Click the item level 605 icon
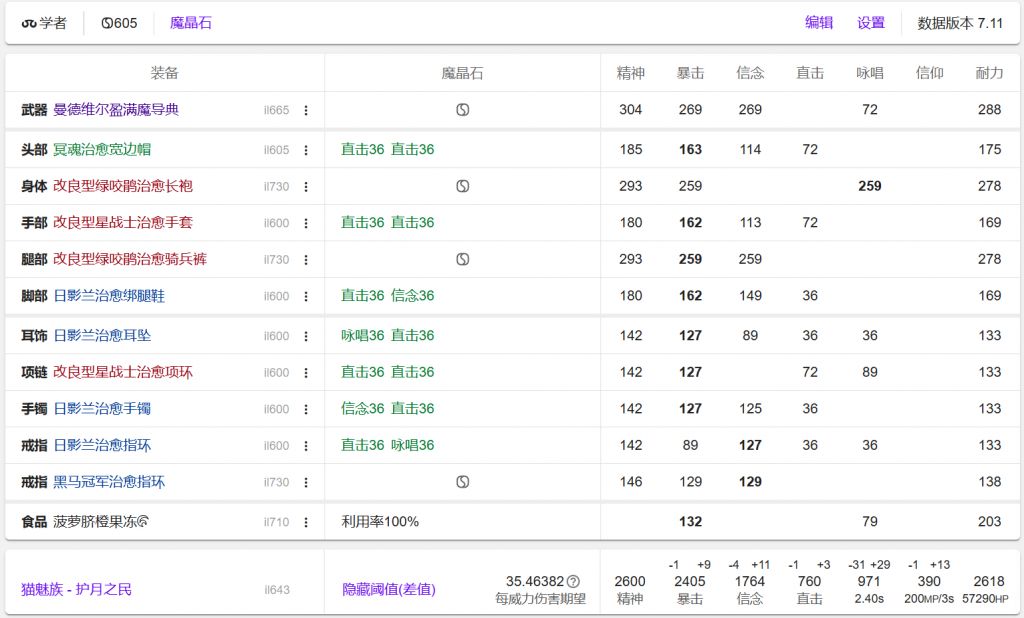This screenshot has height=618, width=1024. coord(108,22)
